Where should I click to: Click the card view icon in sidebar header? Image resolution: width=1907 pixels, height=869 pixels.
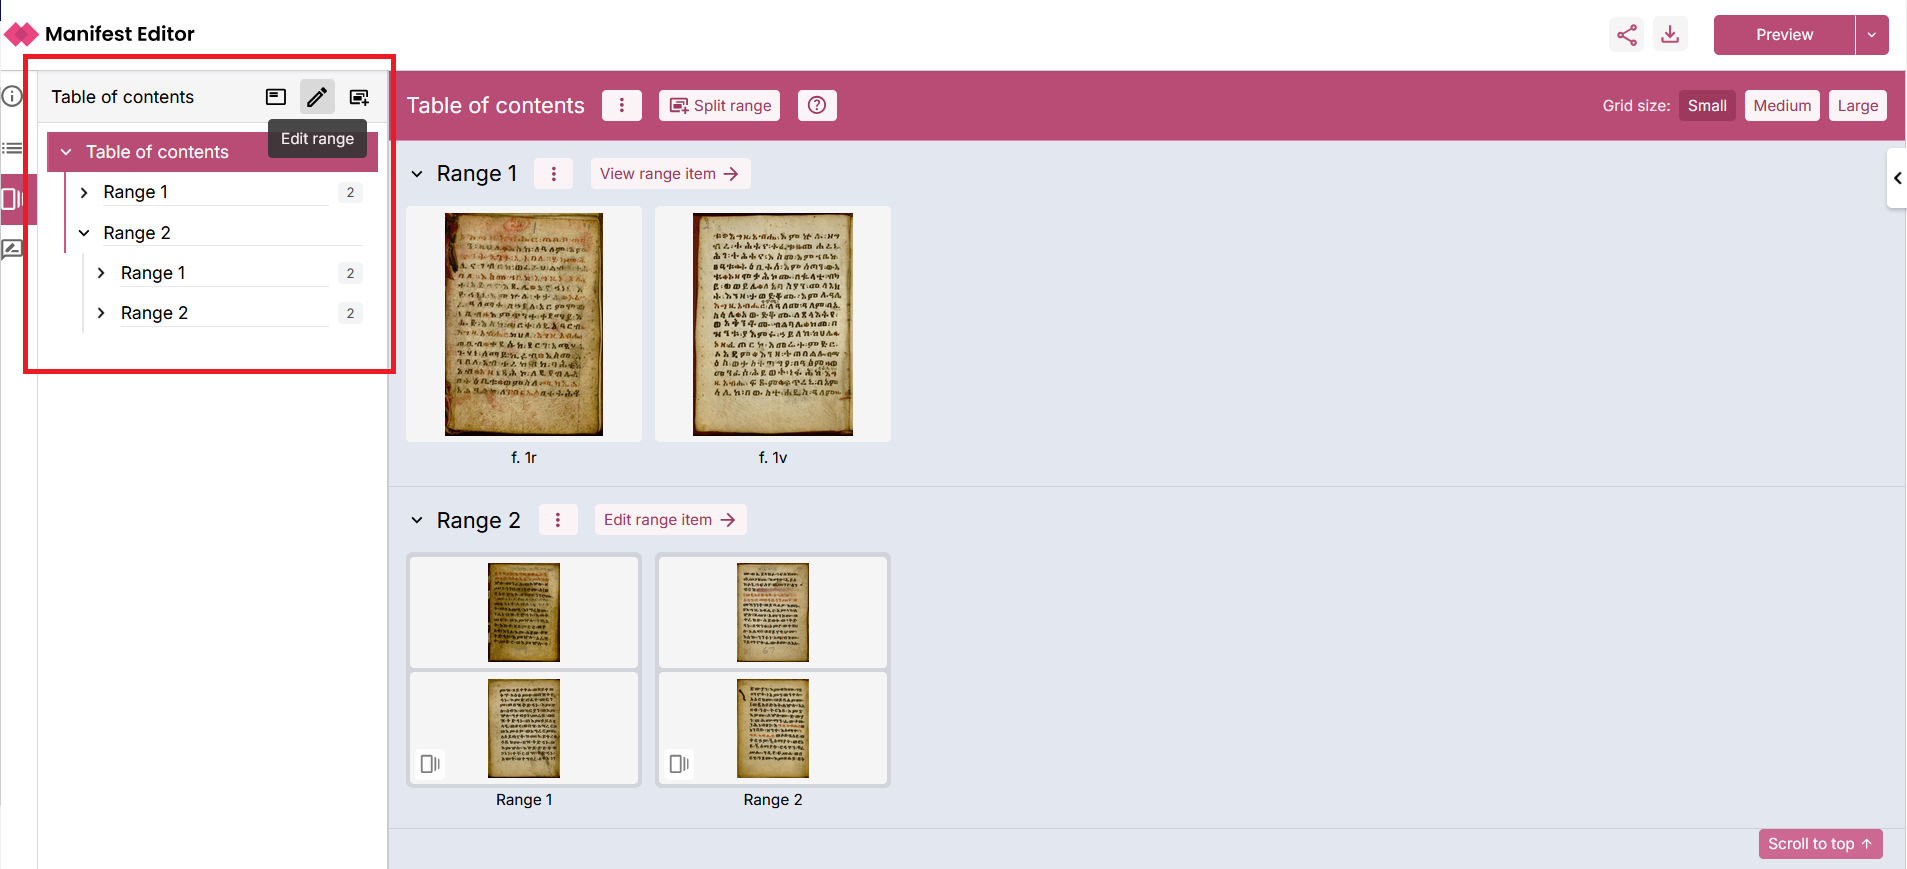tap(276, 97)
